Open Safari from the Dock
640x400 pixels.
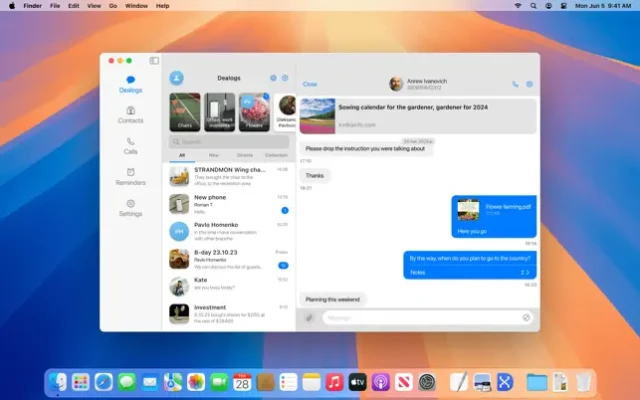coord(104,382)
